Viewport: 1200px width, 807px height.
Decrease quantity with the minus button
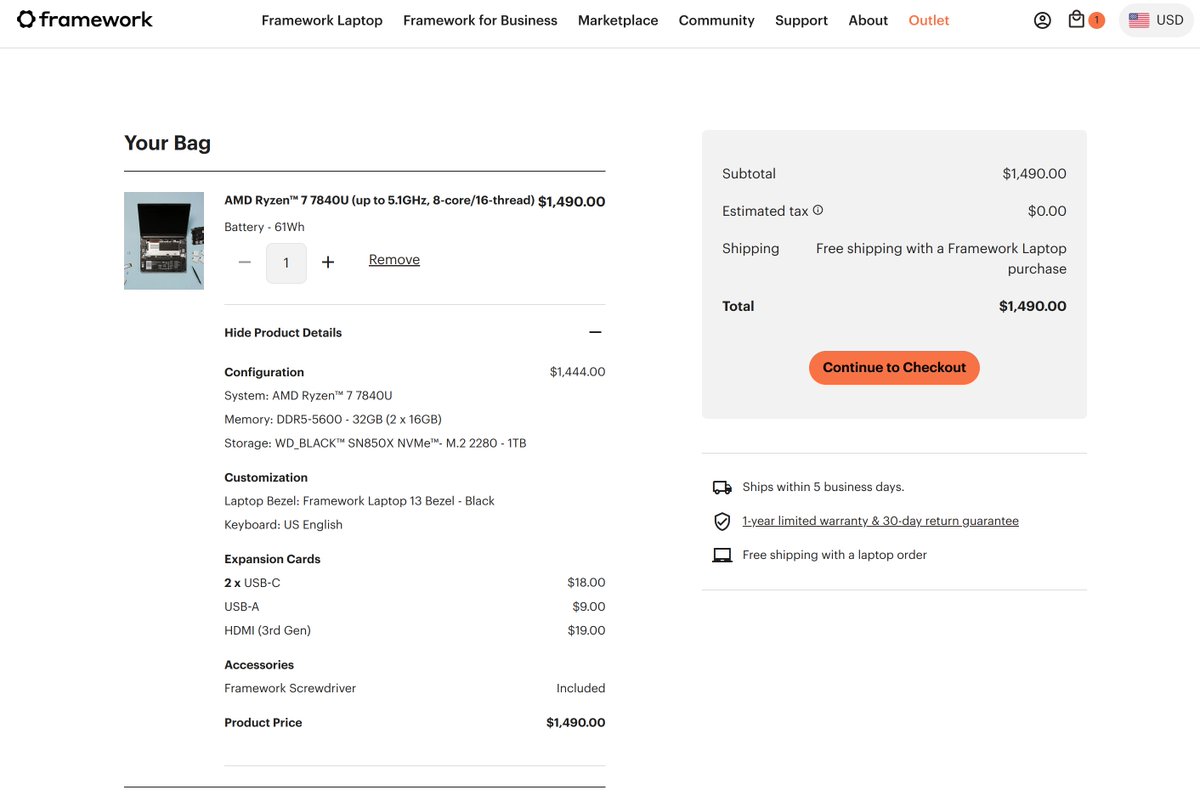click(245, 262)
